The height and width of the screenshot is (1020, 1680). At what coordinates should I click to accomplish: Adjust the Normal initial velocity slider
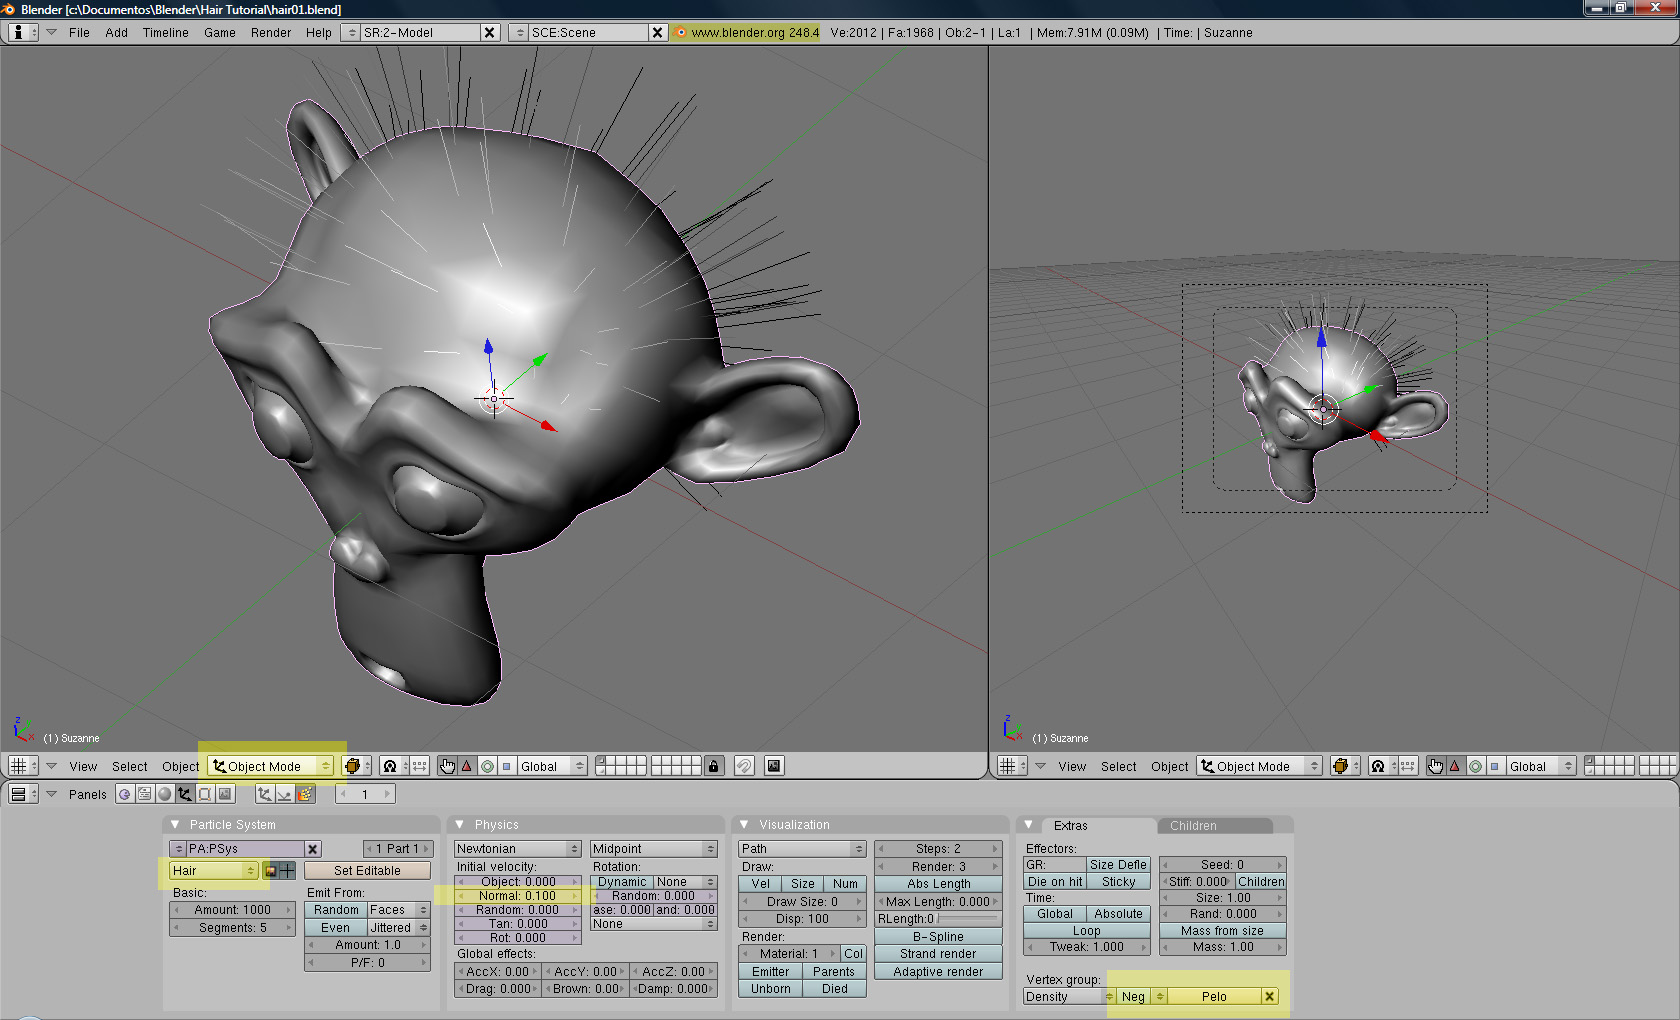[518, 896]
